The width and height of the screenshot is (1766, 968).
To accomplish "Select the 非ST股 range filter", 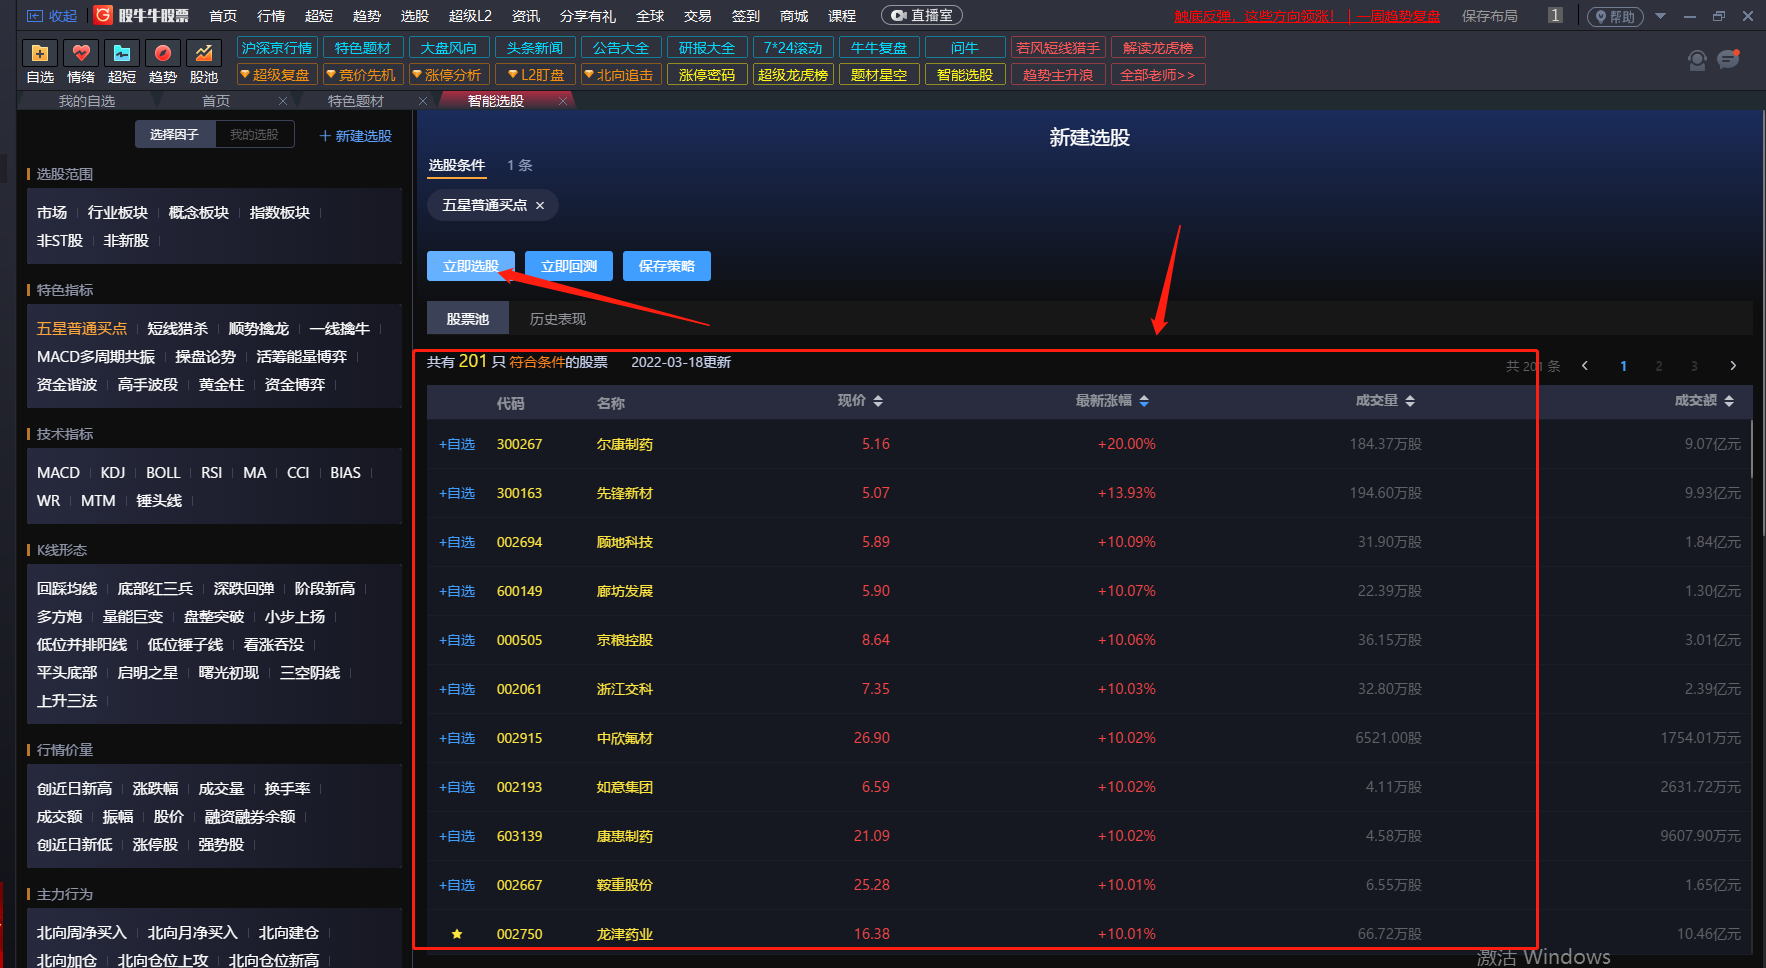I will (x=60, y=241).
